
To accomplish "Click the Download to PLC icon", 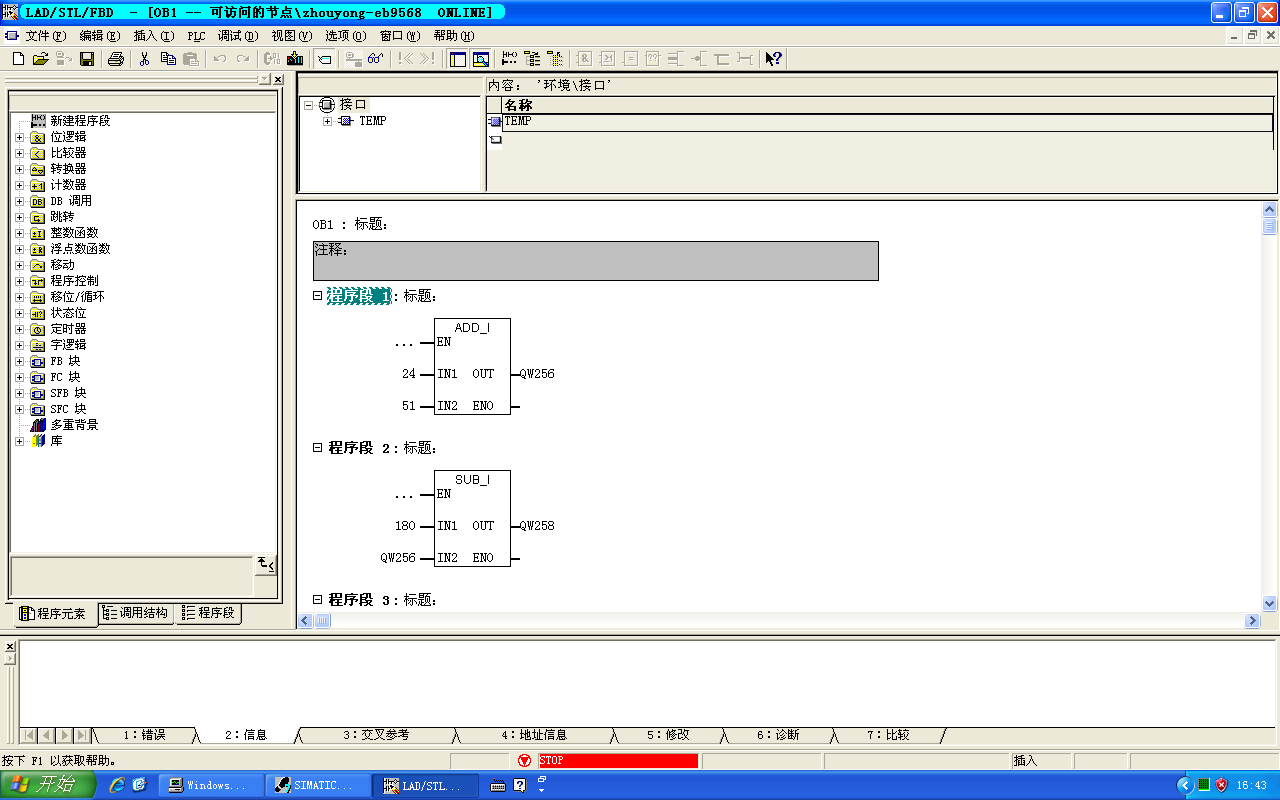I will click(x=295, y=59).
